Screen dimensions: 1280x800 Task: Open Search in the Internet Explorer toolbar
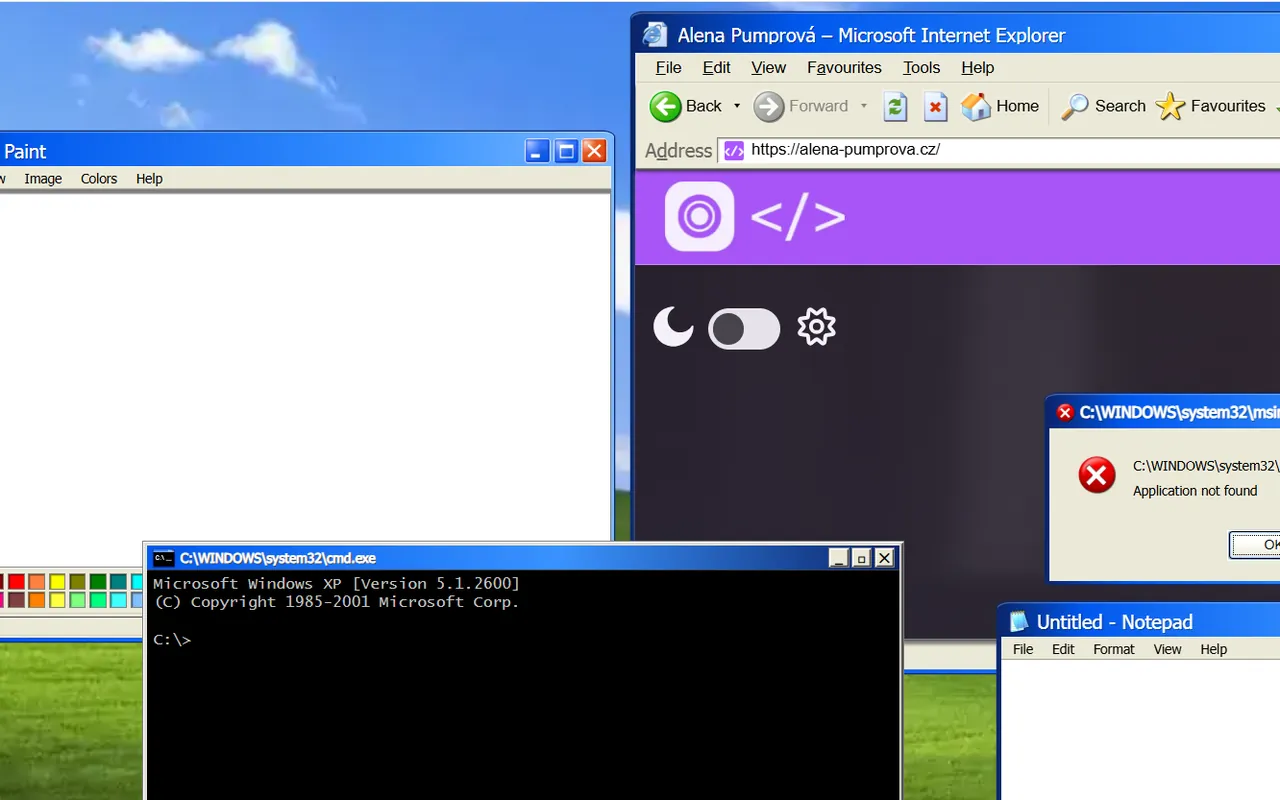coord(1103,106)
